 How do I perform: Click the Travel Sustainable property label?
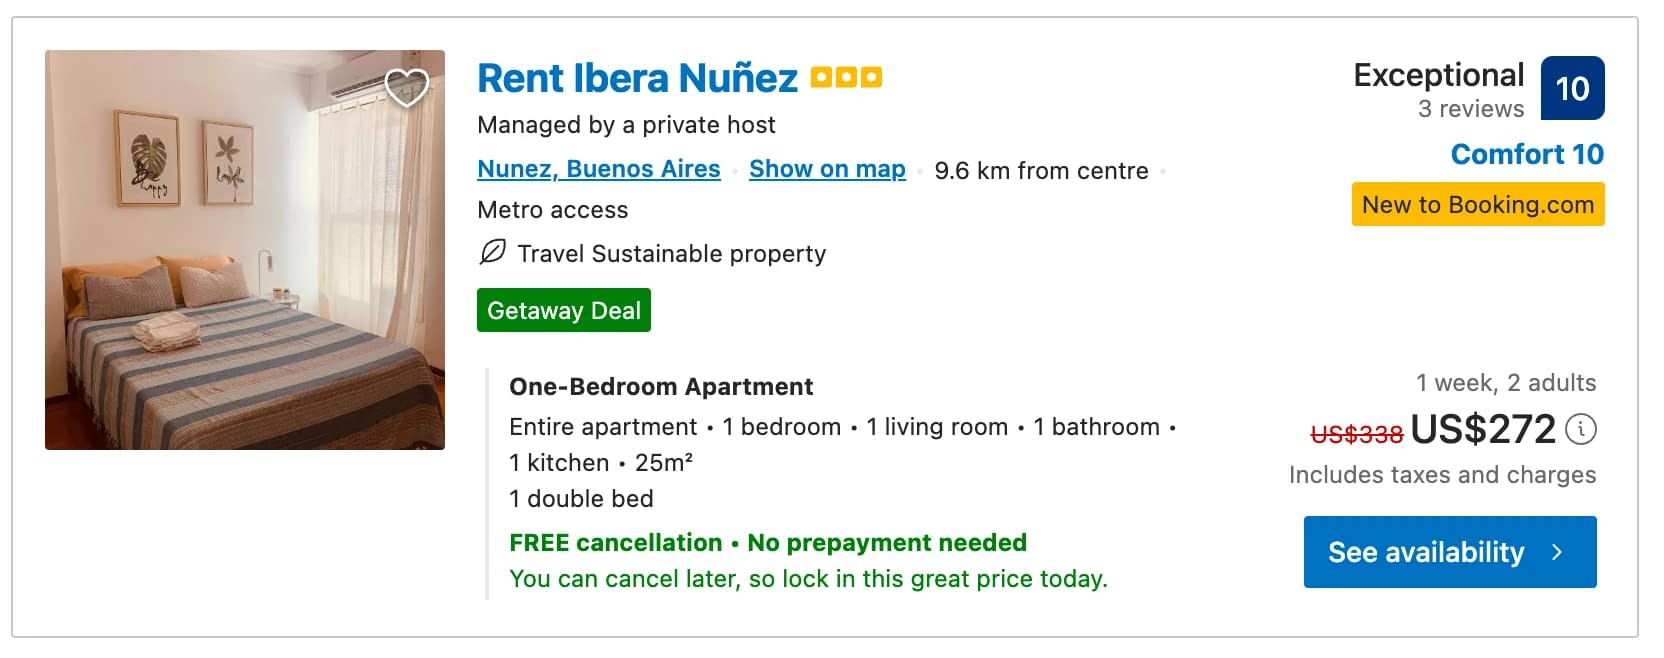672,254
